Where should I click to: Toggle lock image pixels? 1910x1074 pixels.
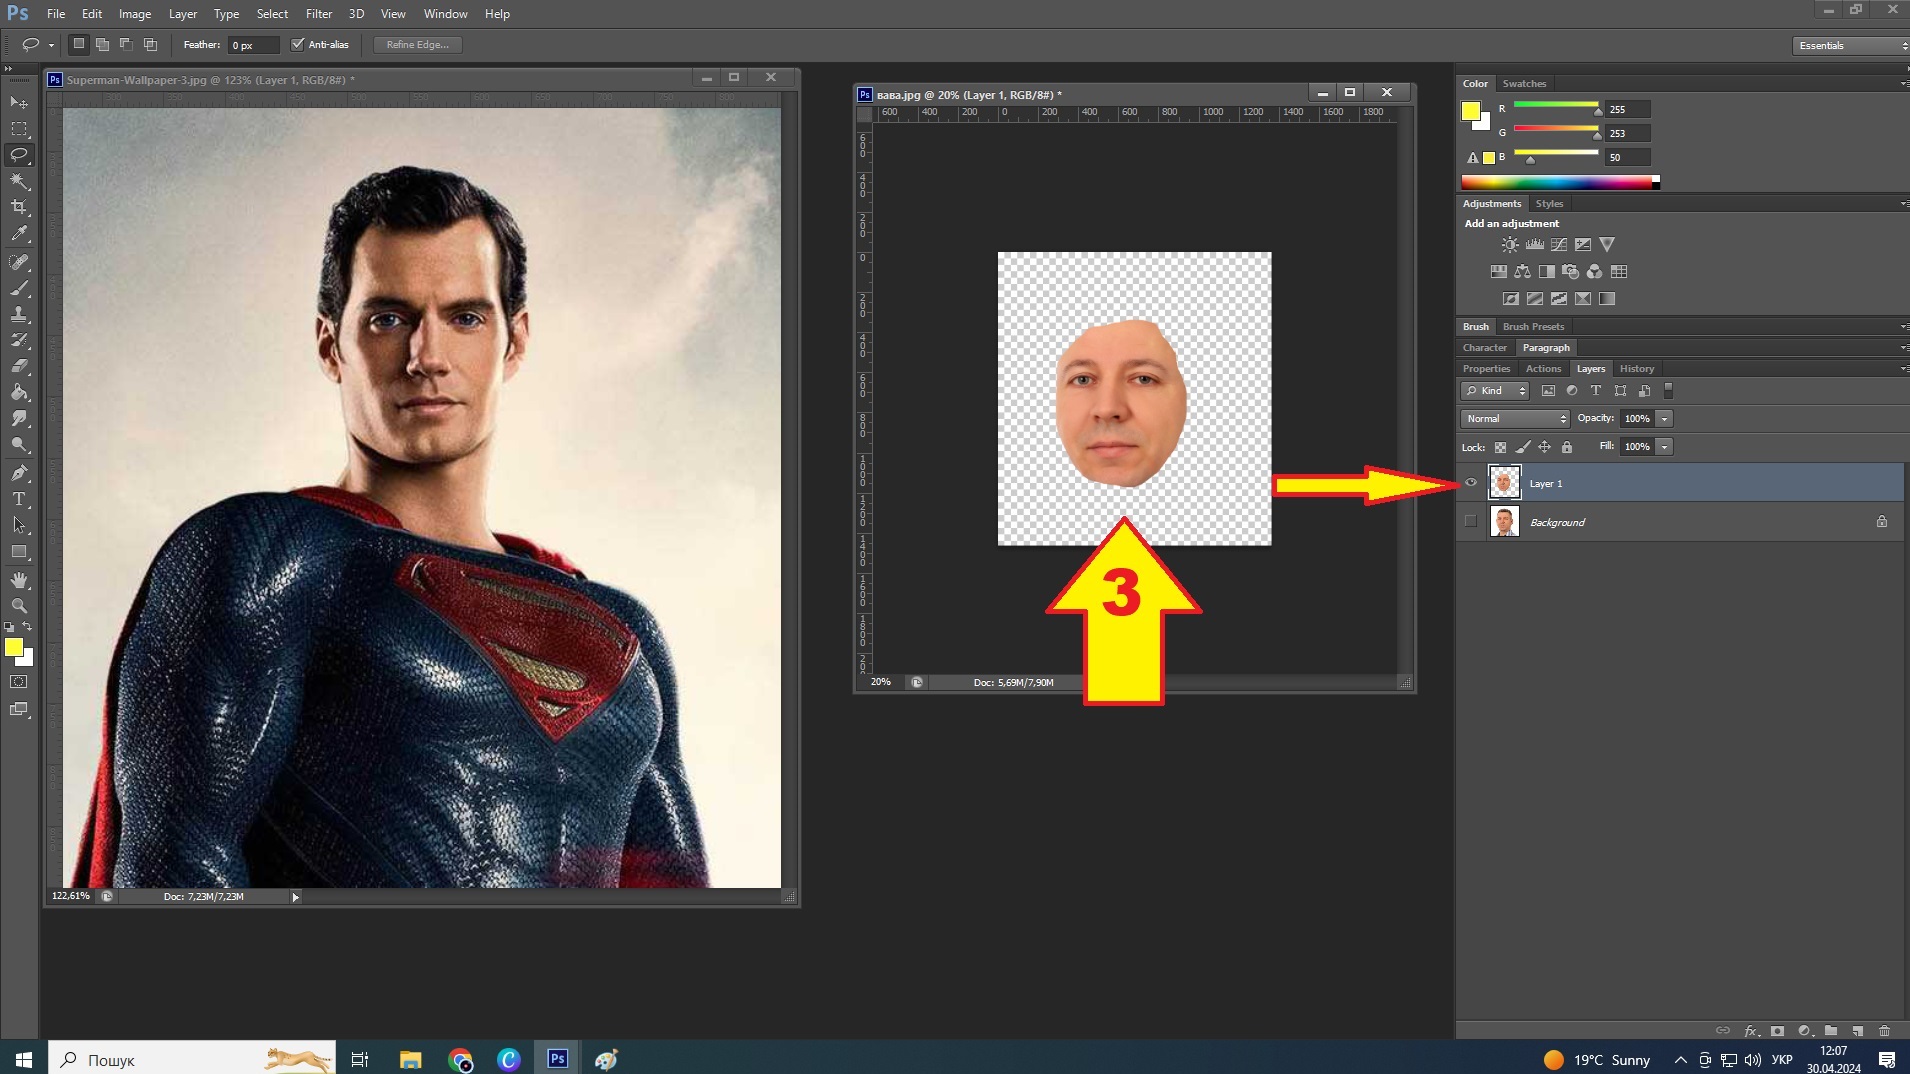click(x=1522, y=447)
